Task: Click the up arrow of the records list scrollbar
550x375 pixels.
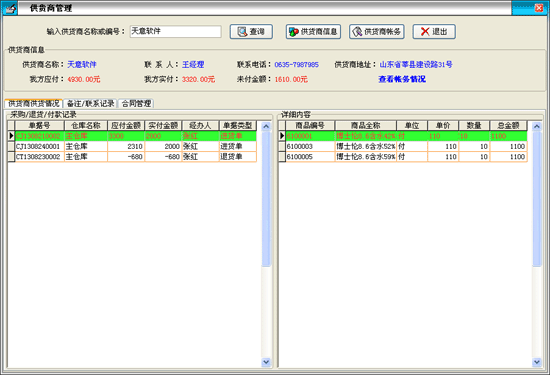Action: pyautogui.click(x=266, y=126)
